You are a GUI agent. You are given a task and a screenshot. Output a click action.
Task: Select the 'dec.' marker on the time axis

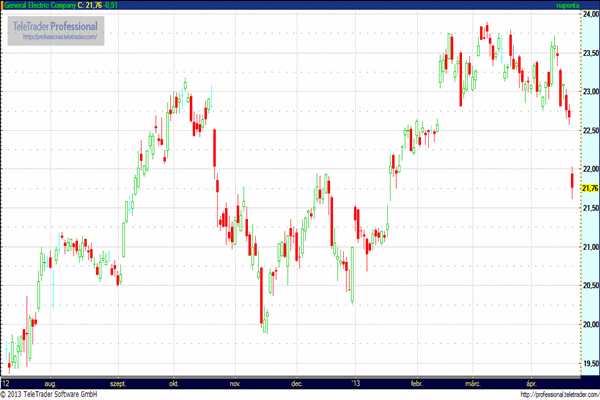296,382
